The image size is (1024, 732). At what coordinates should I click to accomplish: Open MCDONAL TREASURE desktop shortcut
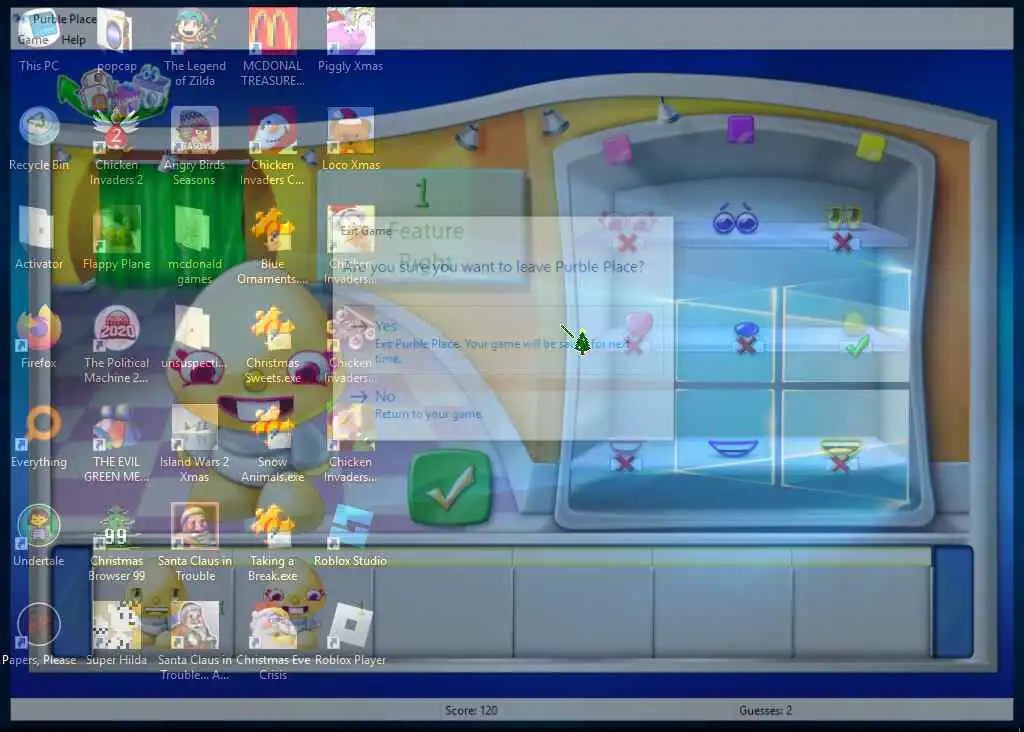pos(272,47)
